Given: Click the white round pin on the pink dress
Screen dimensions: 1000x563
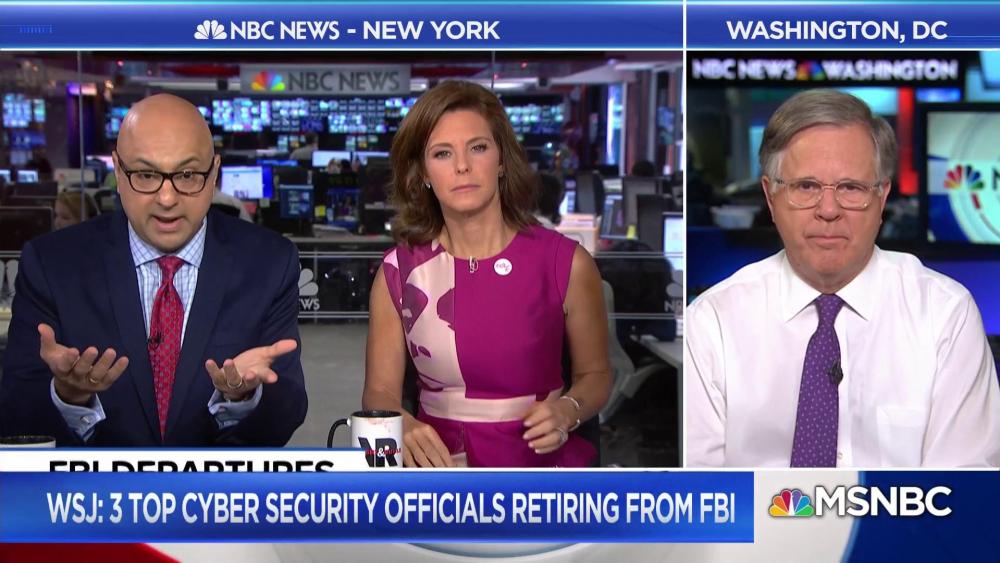Looking at the screenshot, I should click(503, 267).
